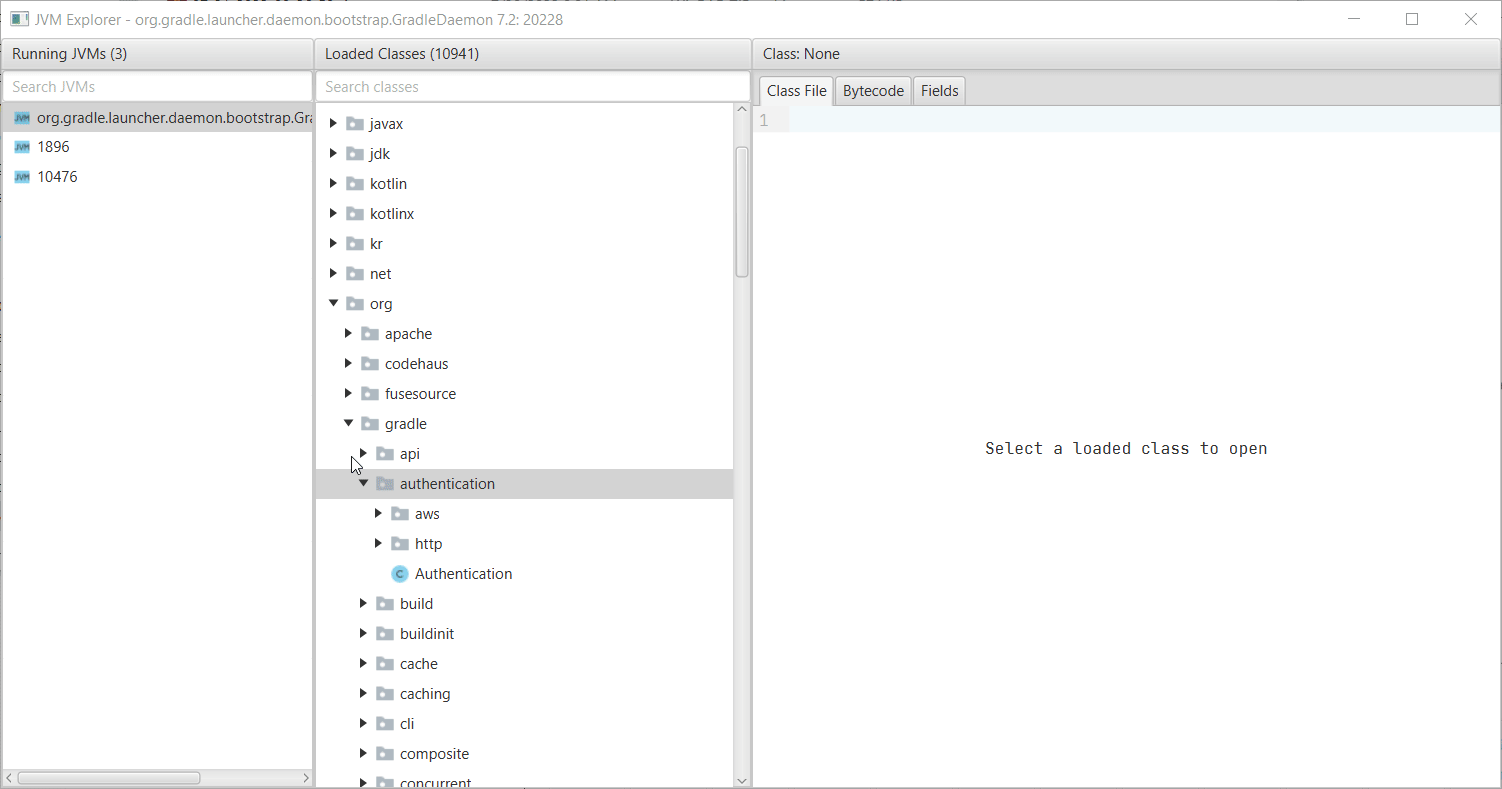Click the JVM icon of the GradleDaemon entry

coord(22,118)
